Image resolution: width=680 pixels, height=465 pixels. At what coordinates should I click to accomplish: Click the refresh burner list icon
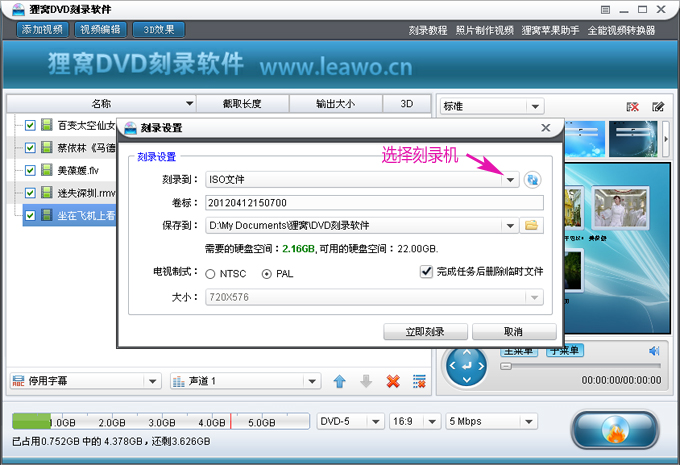pos(532,180)
